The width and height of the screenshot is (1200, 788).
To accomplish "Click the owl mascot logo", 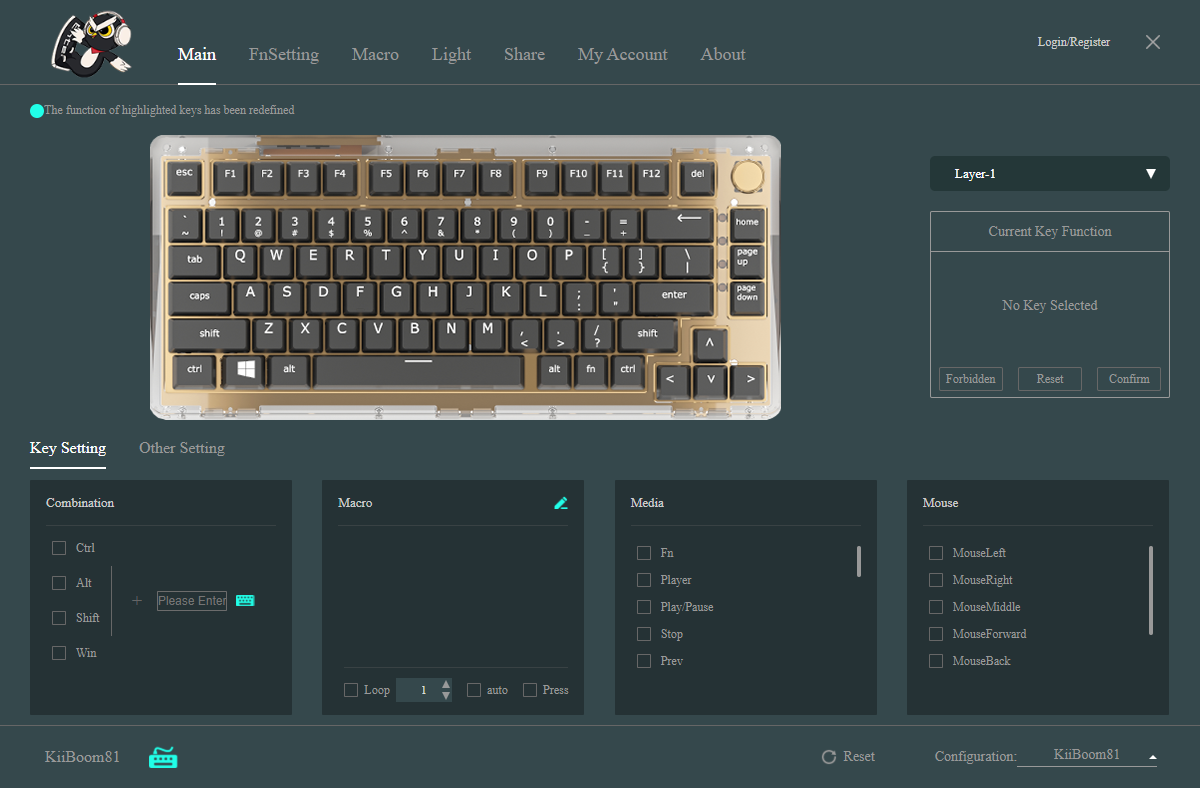I will (91, 43).
